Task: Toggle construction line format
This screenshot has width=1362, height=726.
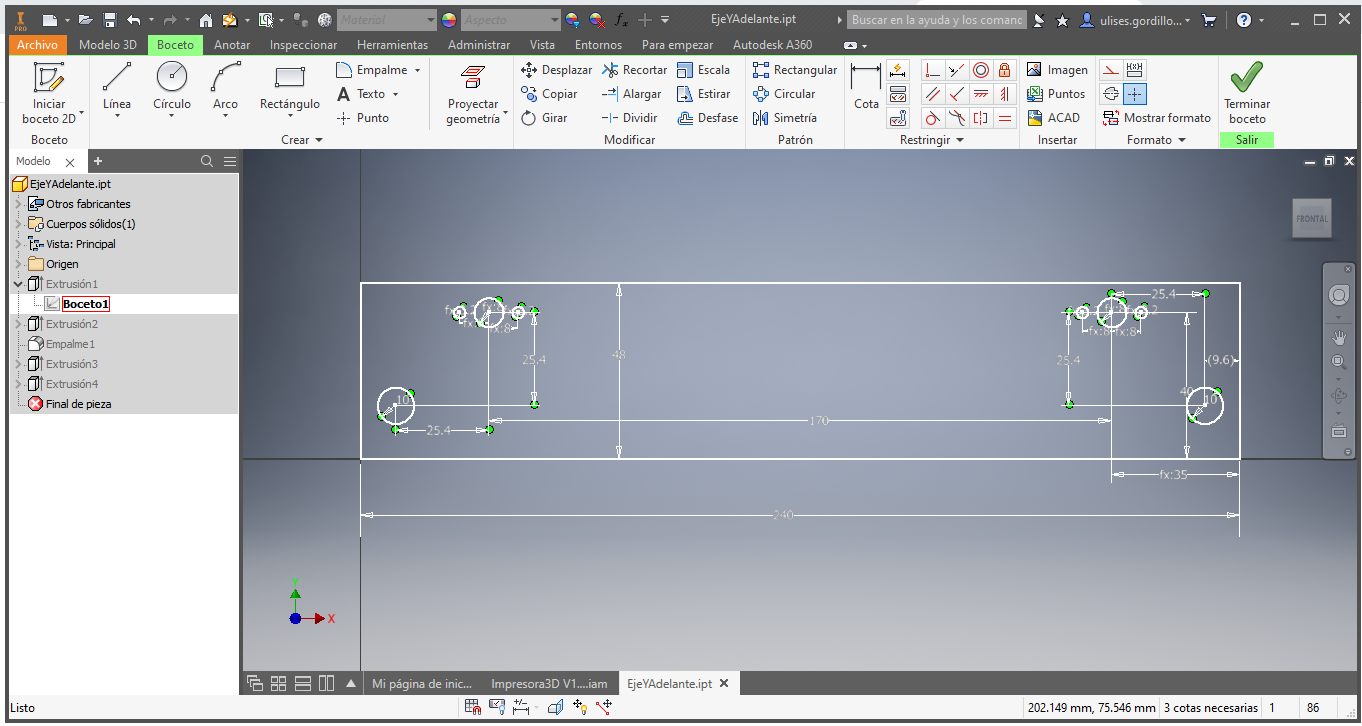Action: coord(1110,70)
